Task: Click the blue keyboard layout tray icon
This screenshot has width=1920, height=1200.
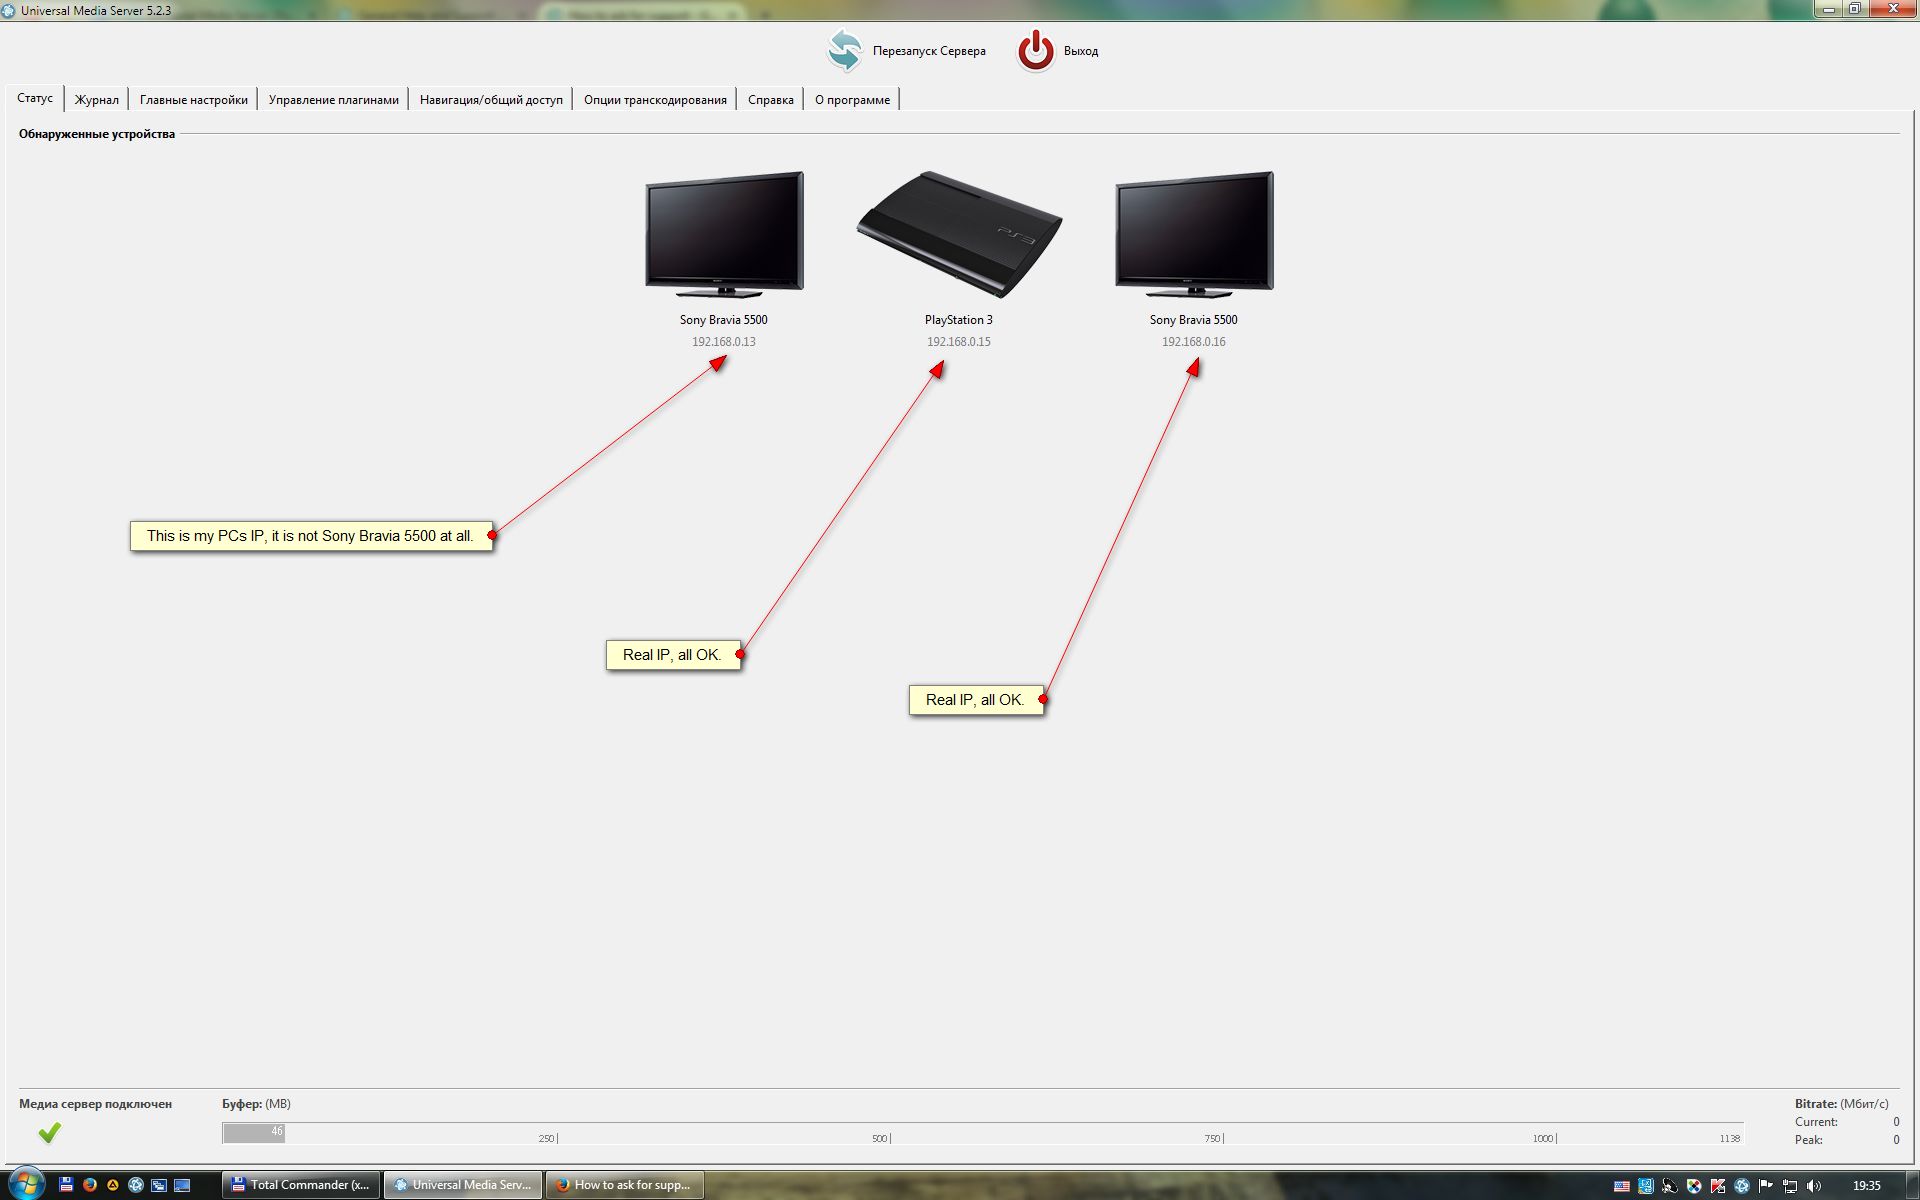Action: pos(1645,1186)
